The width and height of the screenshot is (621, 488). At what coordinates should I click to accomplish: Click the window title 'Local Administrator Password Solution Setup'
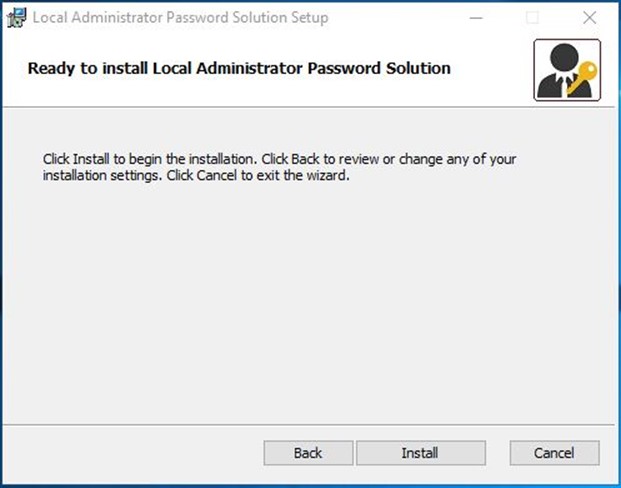click(181, 18)
